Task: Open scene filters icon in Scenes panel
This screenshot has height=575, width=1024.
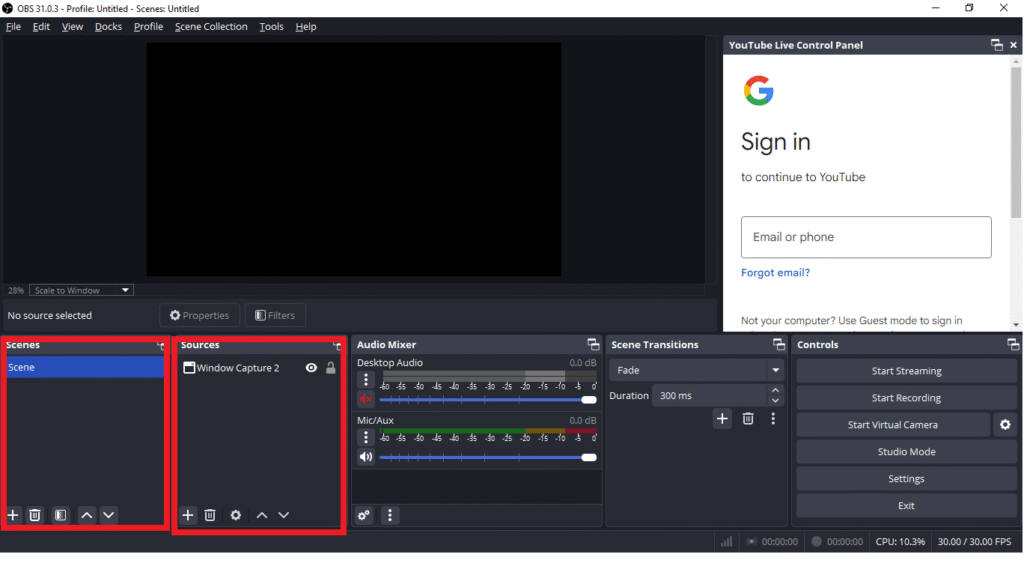Action: pos(61,515)
